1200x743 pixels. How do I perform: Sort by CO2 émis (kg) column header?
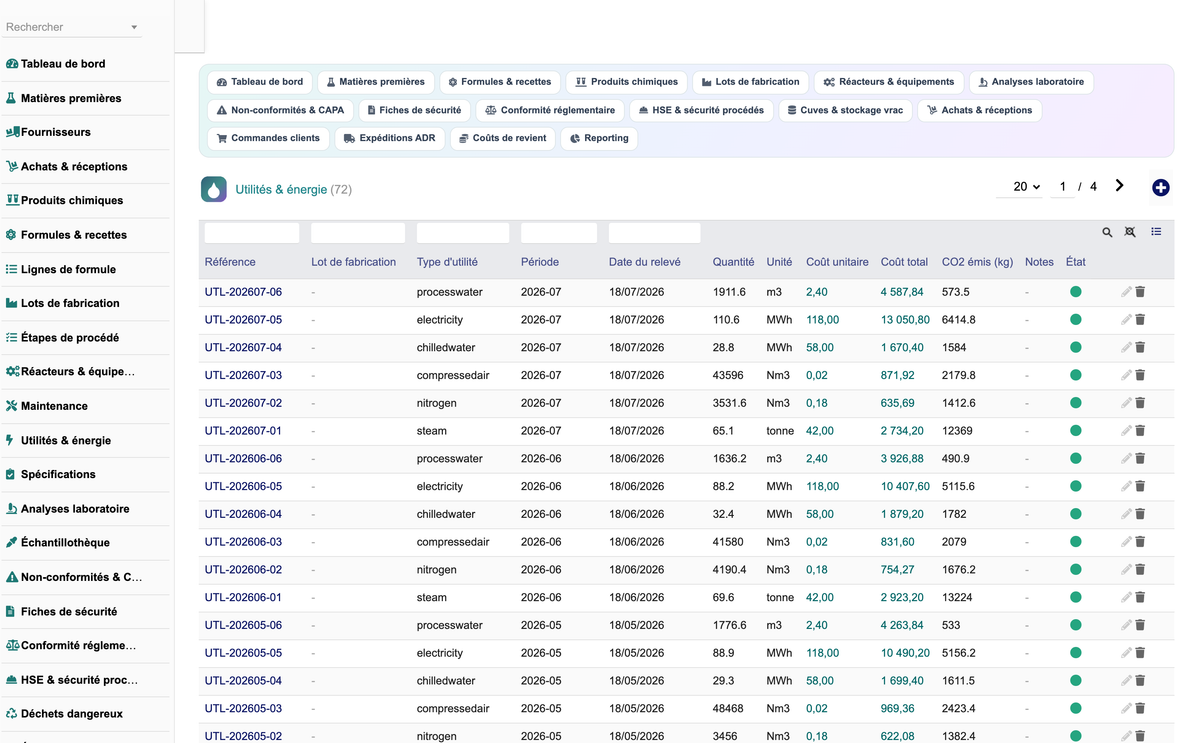pyautogui.click(x=977, y=262)
